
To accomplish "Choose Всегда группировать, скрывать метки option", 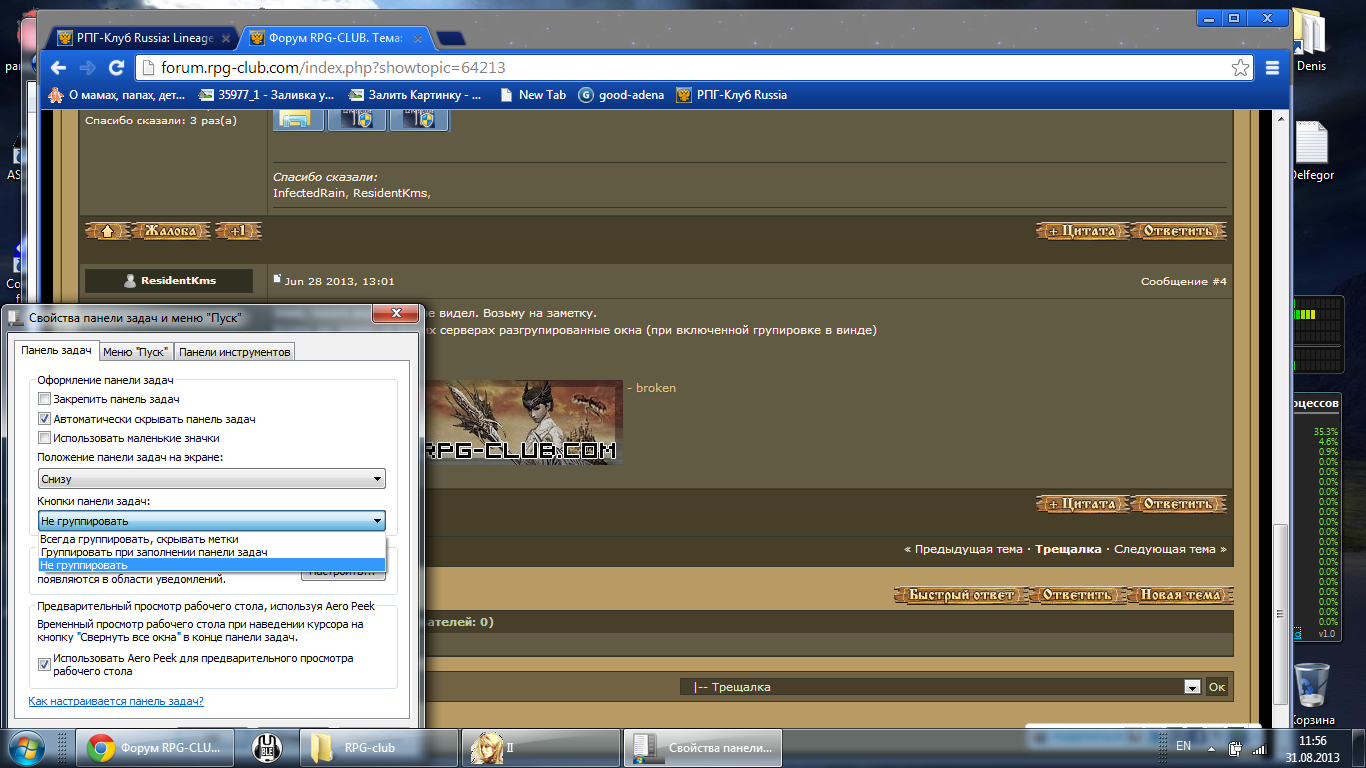I will pyautogui.click(x=212, y=539).
